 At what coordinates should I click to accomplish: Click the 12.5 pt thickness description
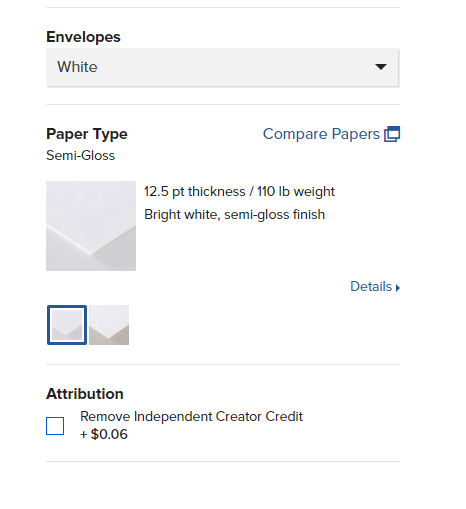(195, 192)
